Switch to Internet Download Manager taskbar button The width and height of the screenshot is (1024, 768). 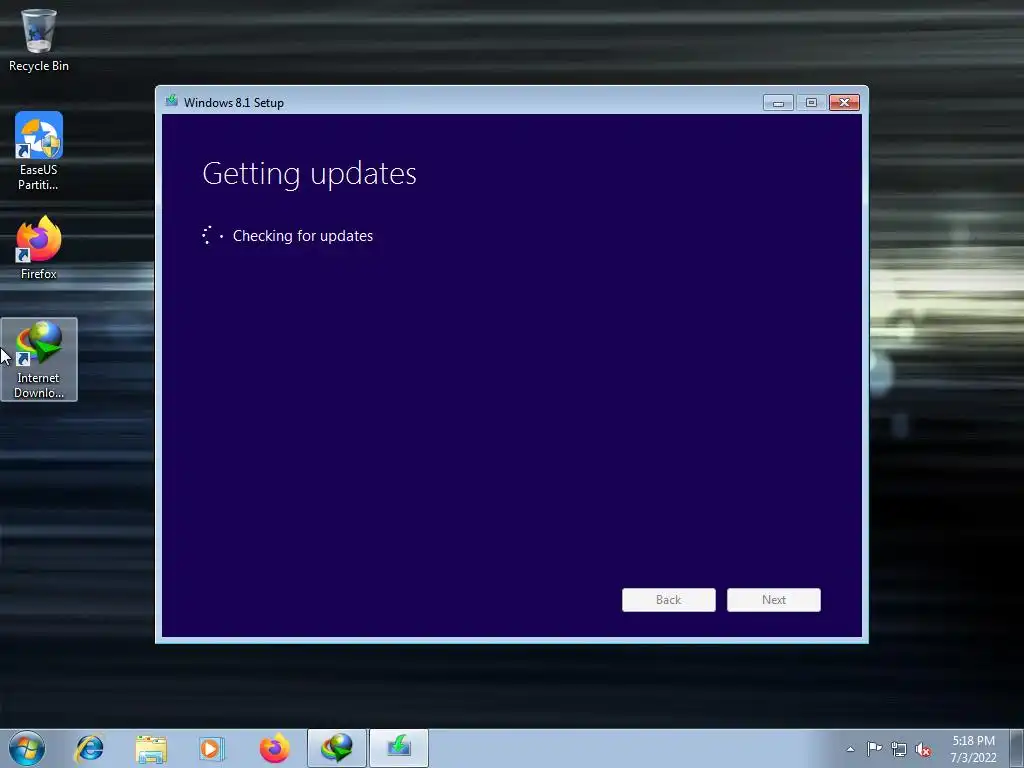(337, 748)
